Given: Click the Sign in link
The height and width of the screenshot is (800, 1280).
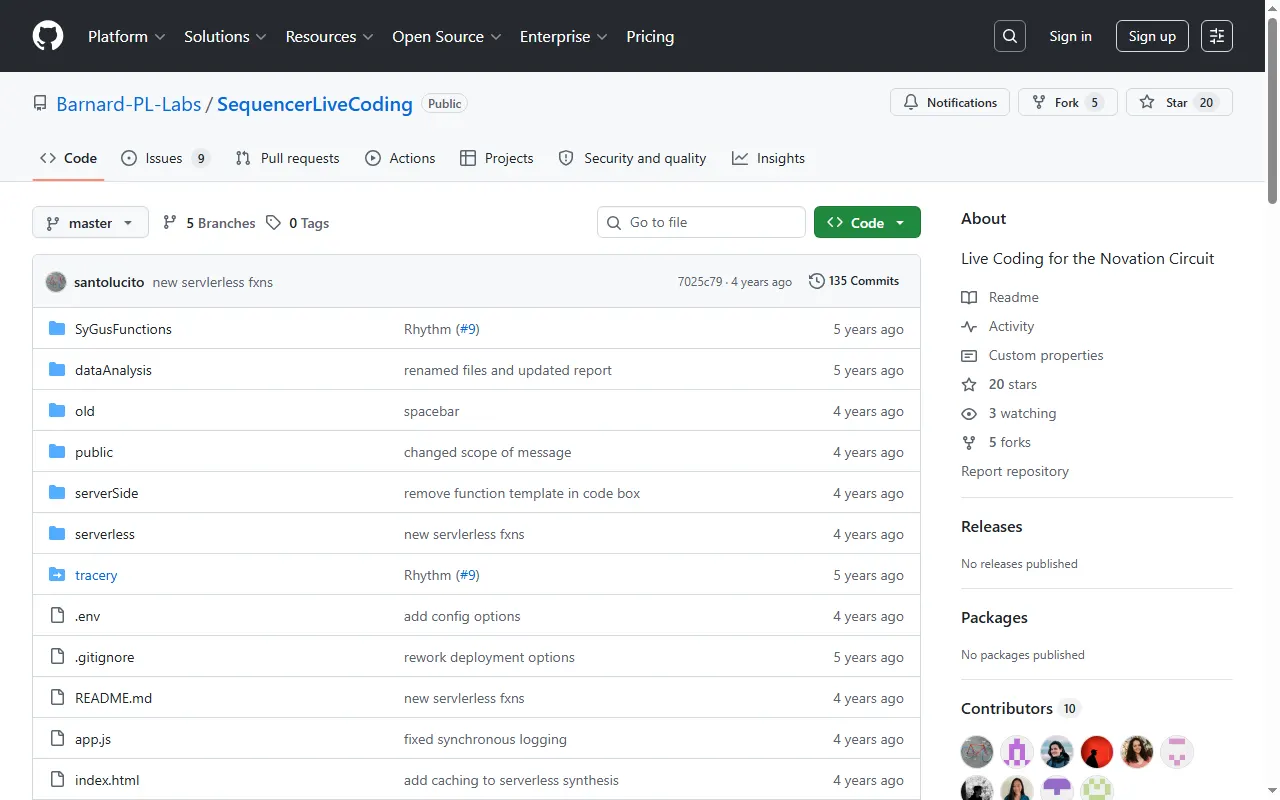Looking at the screenshot, I should point(1070,36).
